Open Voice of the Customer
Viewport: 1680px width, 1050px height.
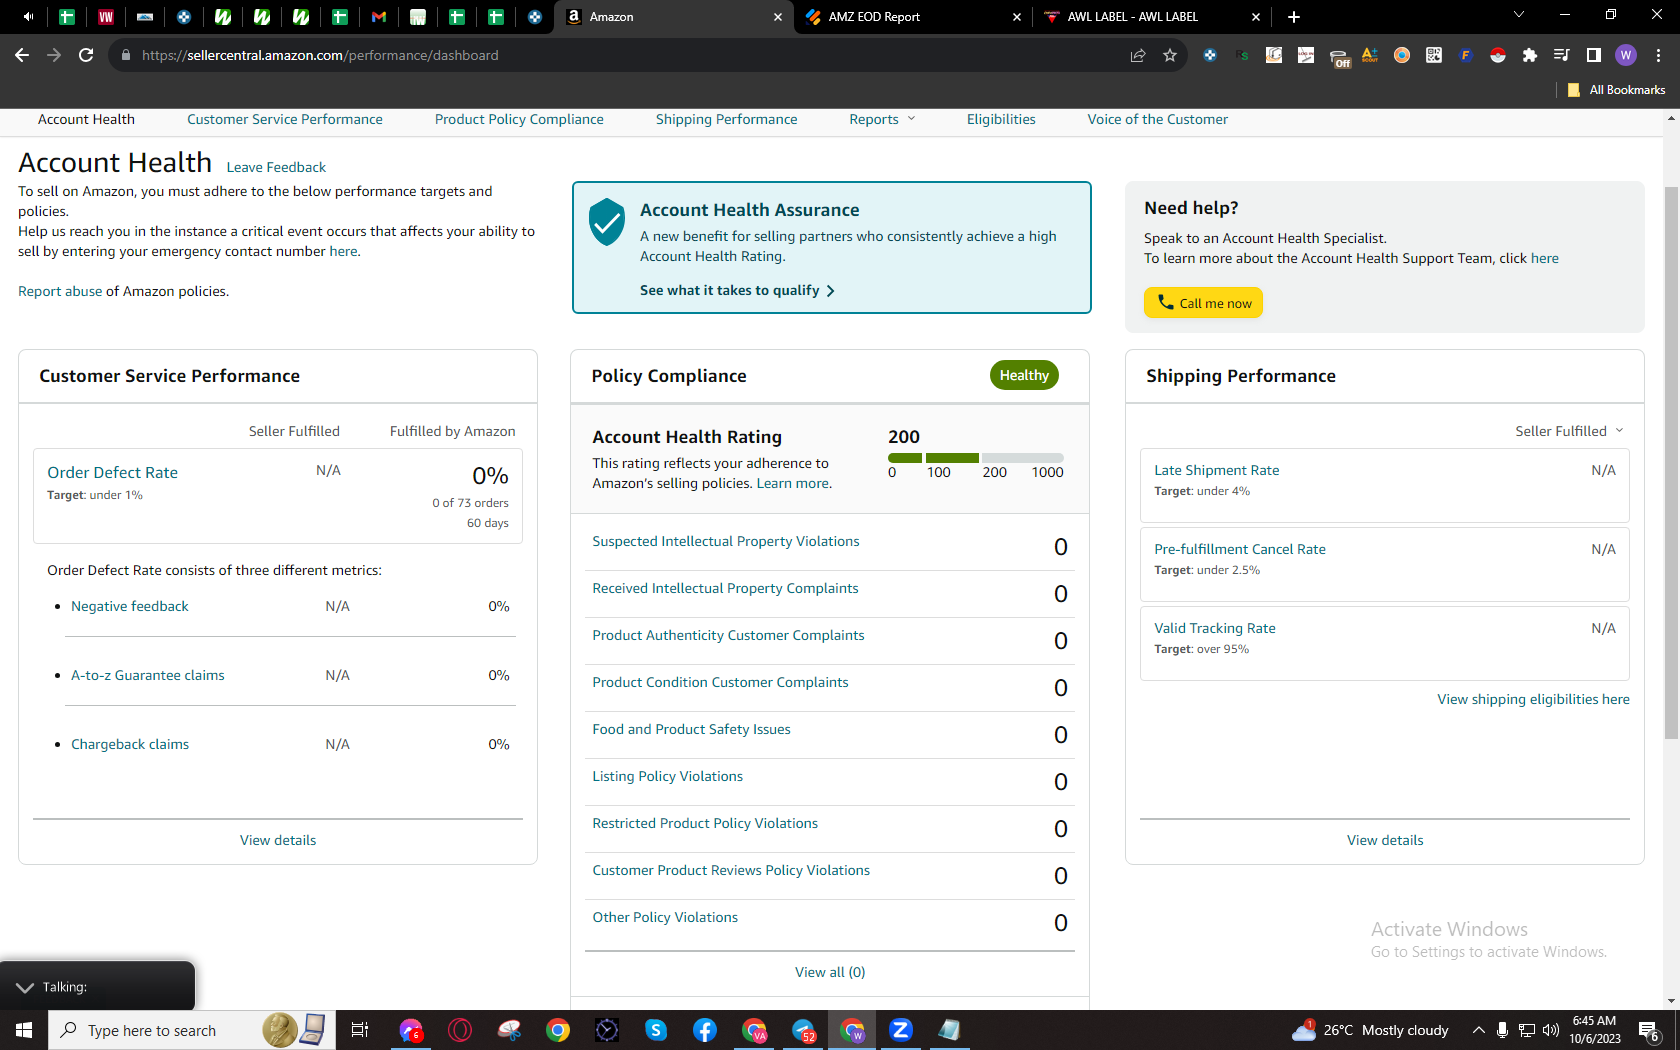coord(1158,119)
